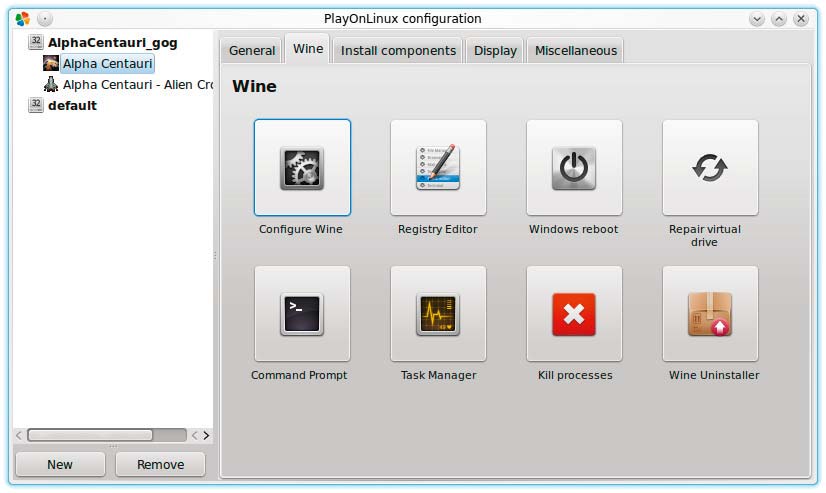The image size is (826, 493).
Task: Launch the Task Manager
Action: pyautogui.click(x=438, y=314)
